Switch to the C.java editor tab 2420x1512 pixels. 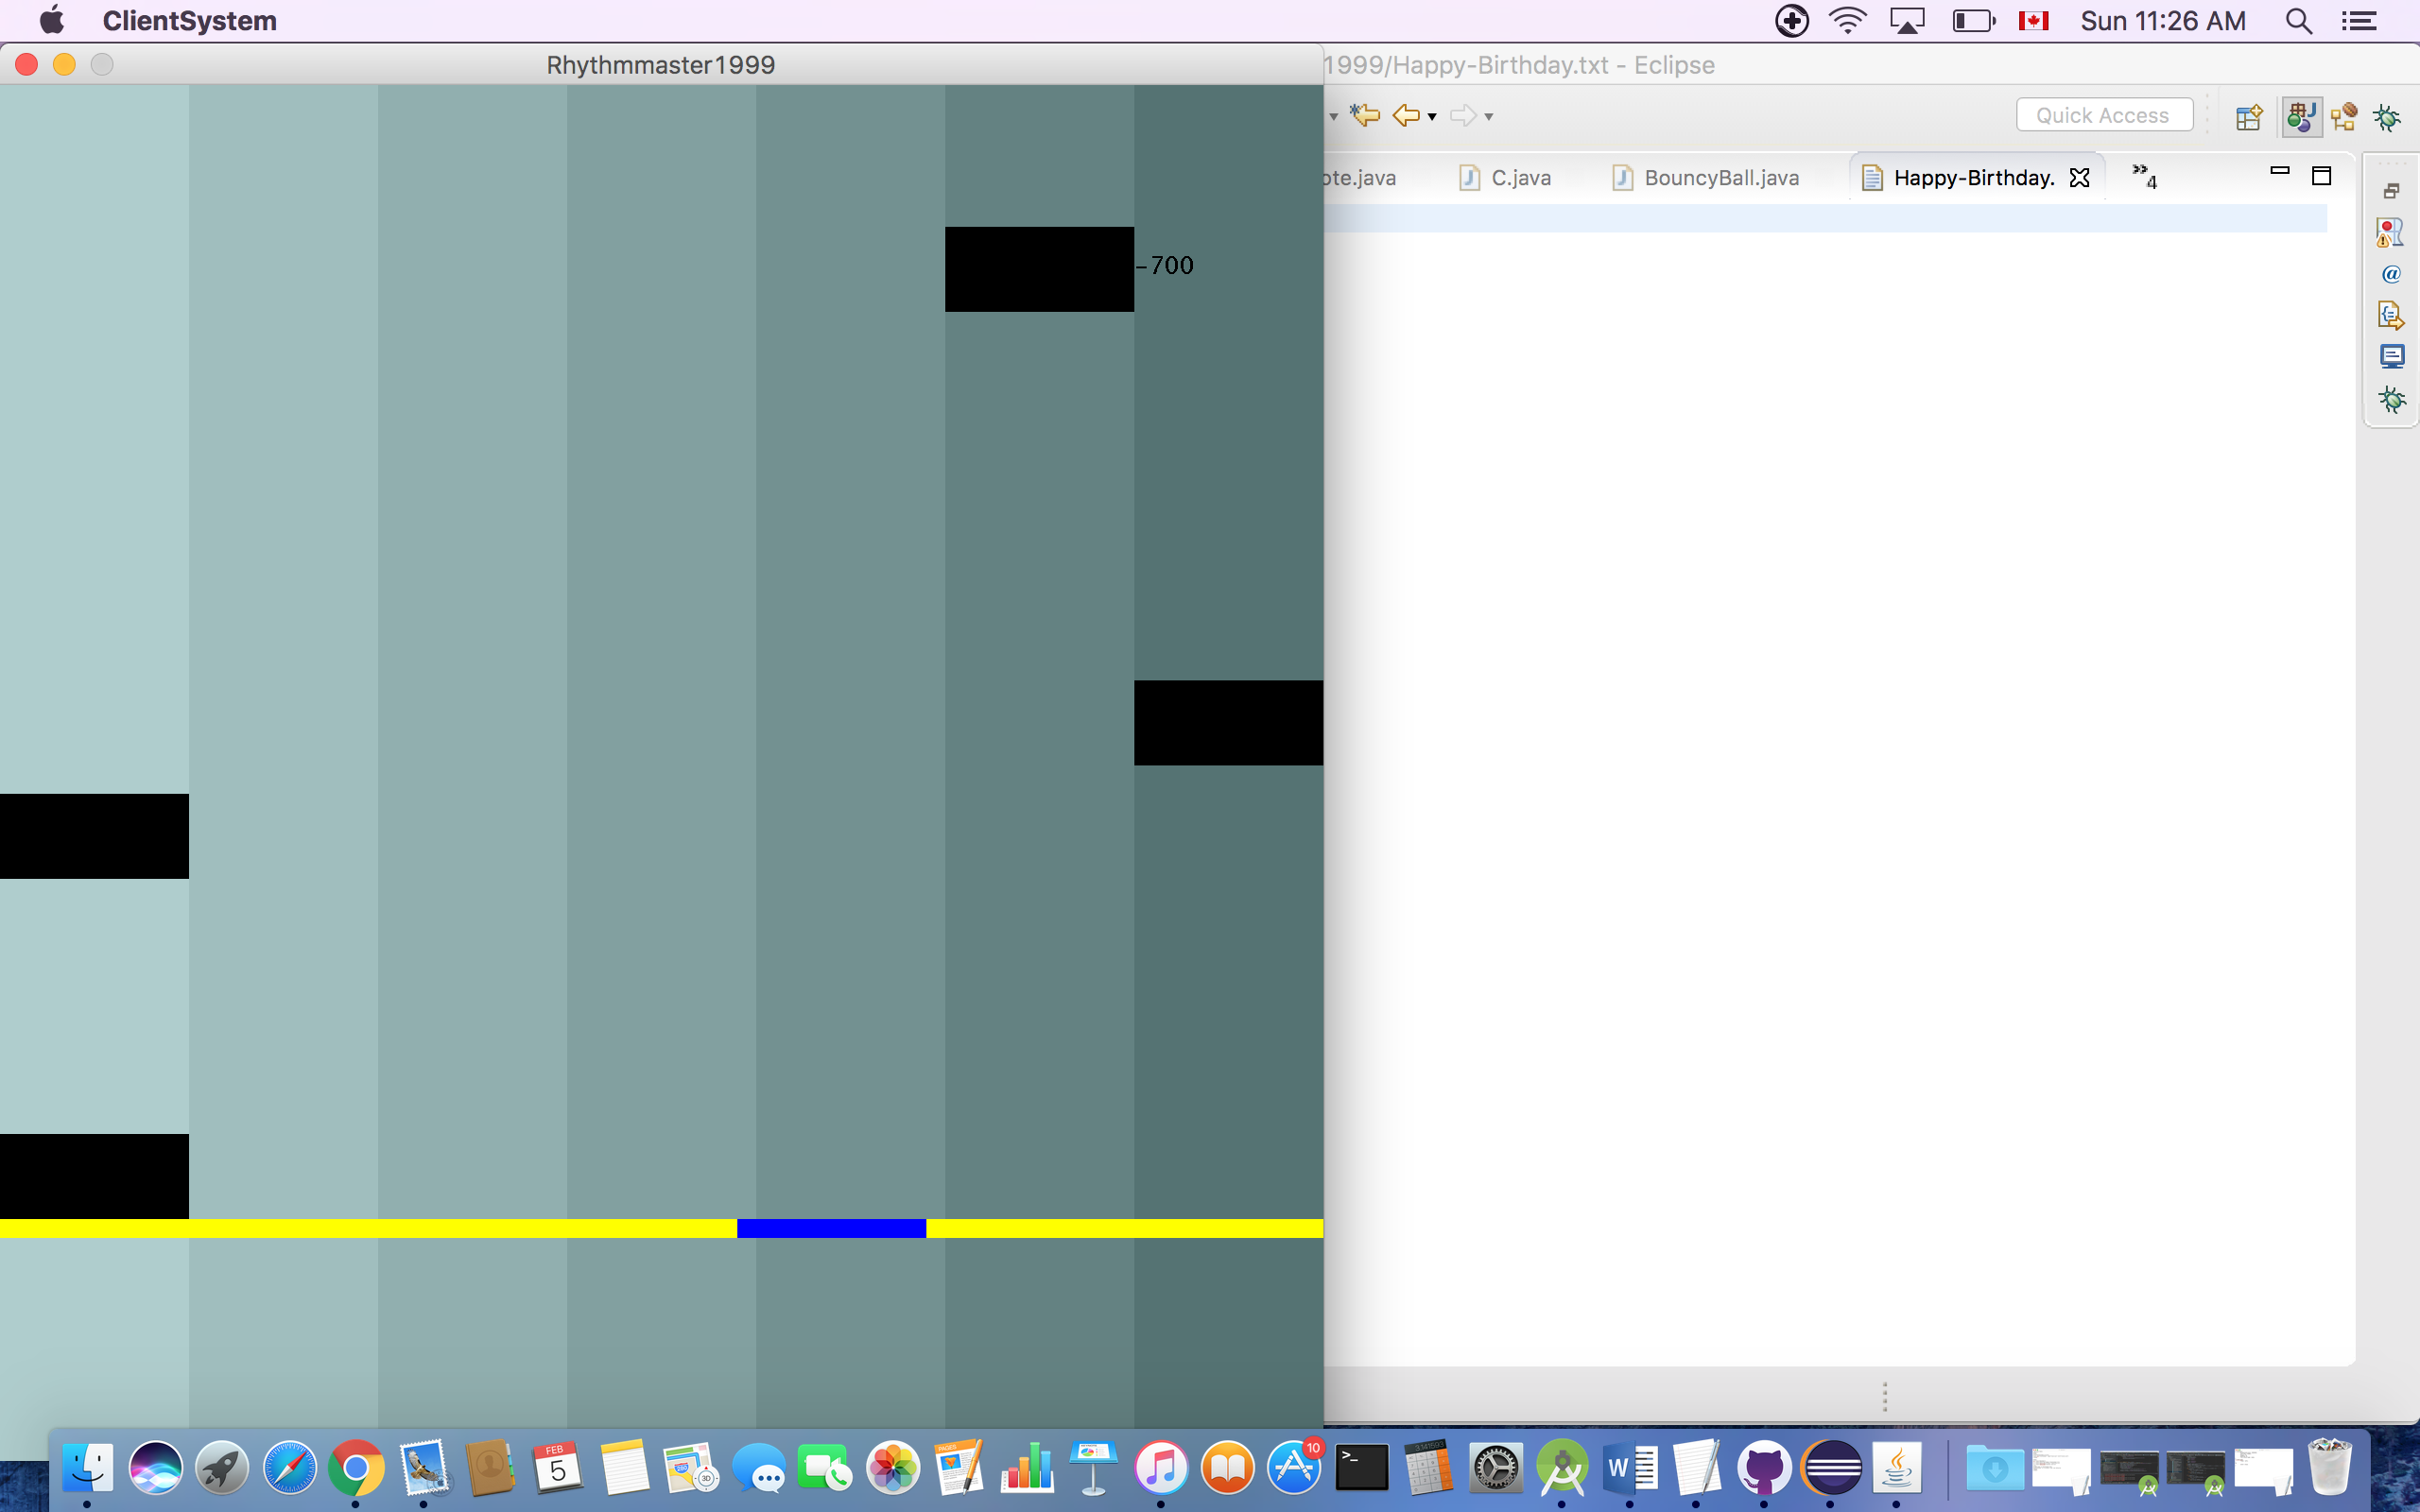(x=1520, y=178)
